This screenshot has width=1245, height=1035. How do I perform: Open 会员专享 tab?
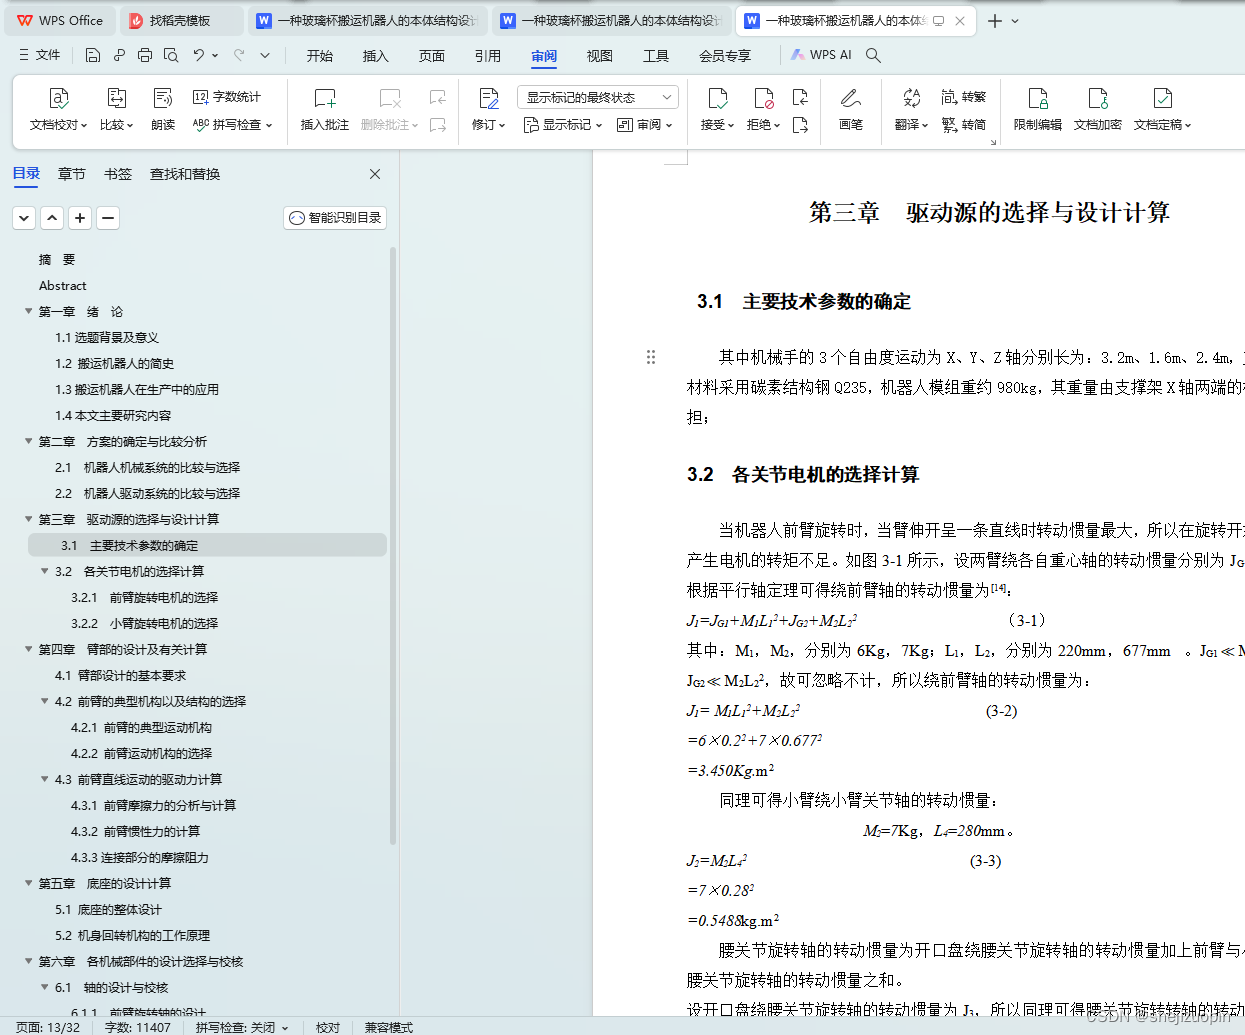[725, 56]
